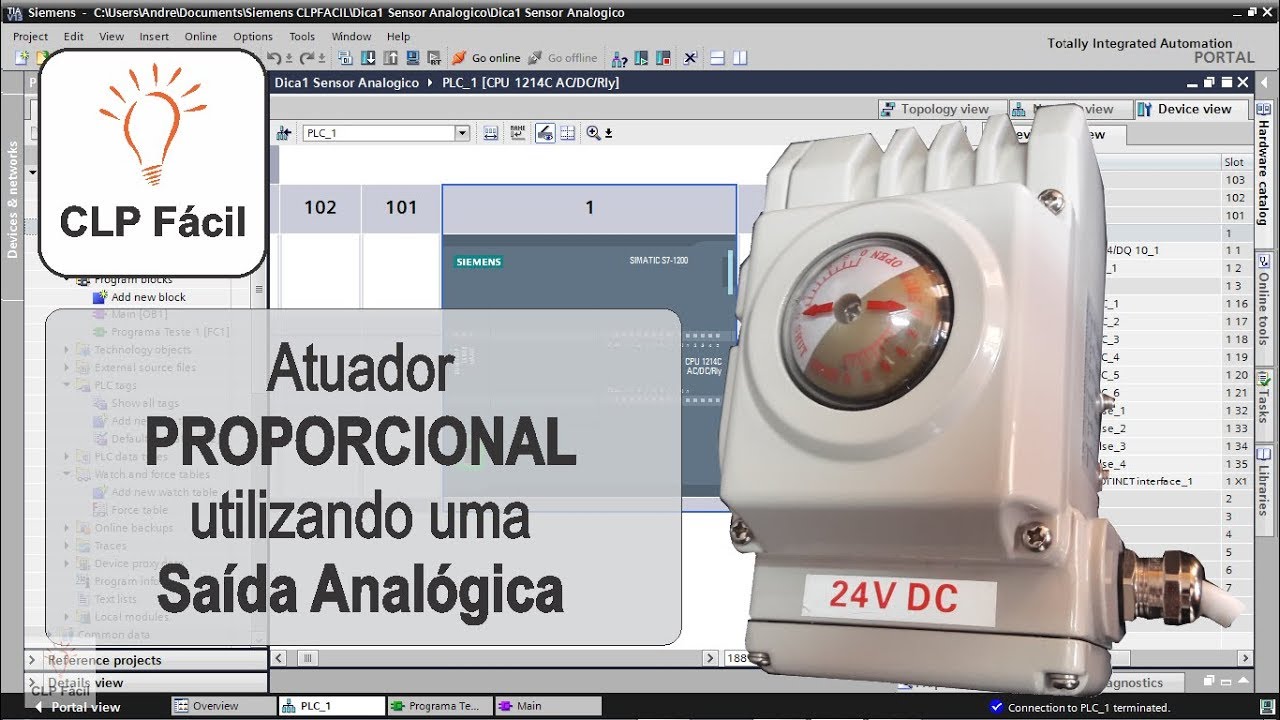
Task: Expand the Reference projects panel
Action: (32, 660)
